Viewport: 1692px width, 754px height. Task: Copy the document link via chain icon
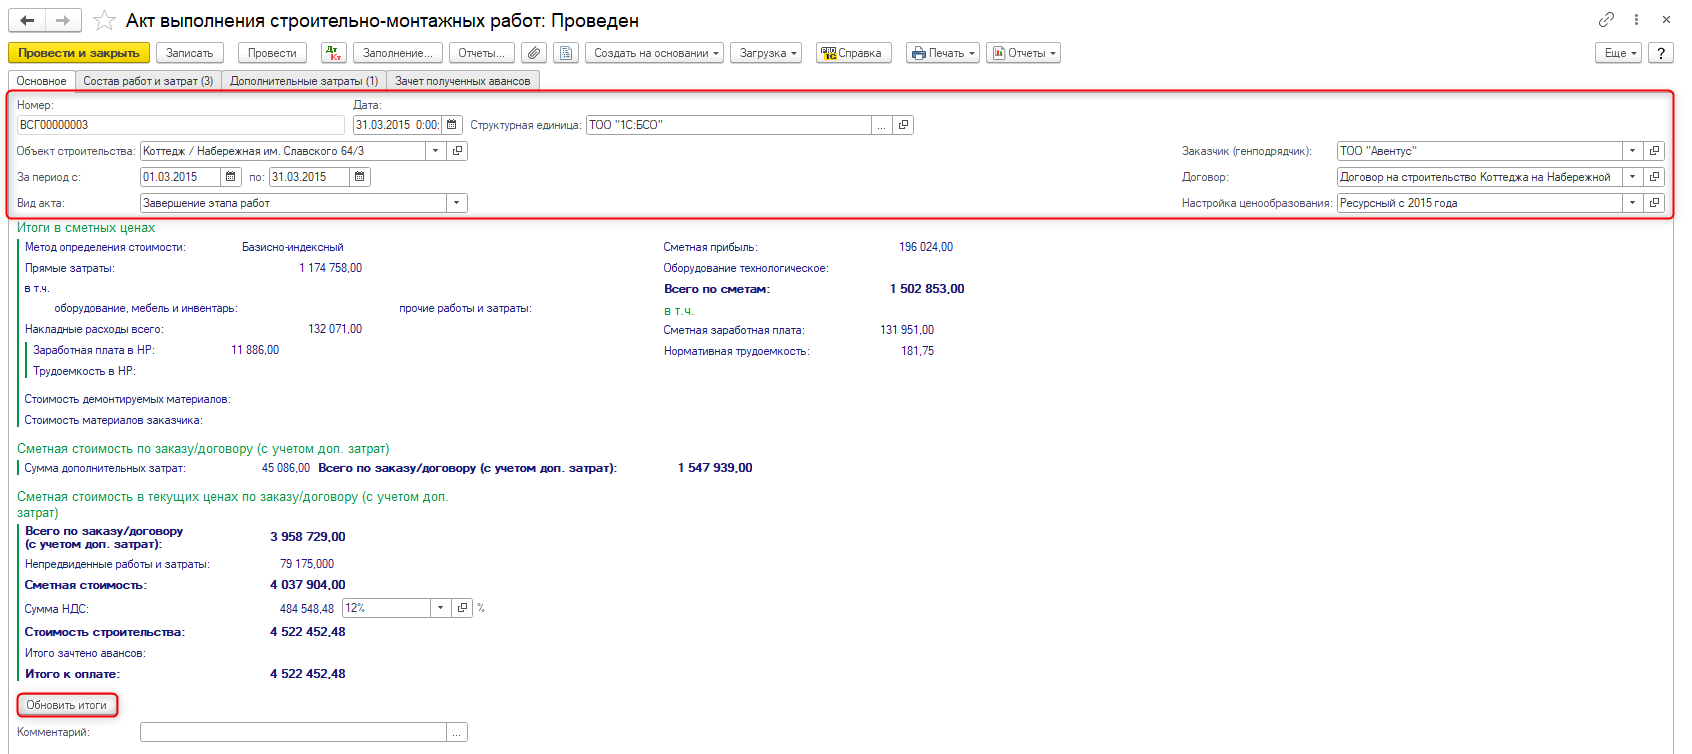(x=1606, y=19)
